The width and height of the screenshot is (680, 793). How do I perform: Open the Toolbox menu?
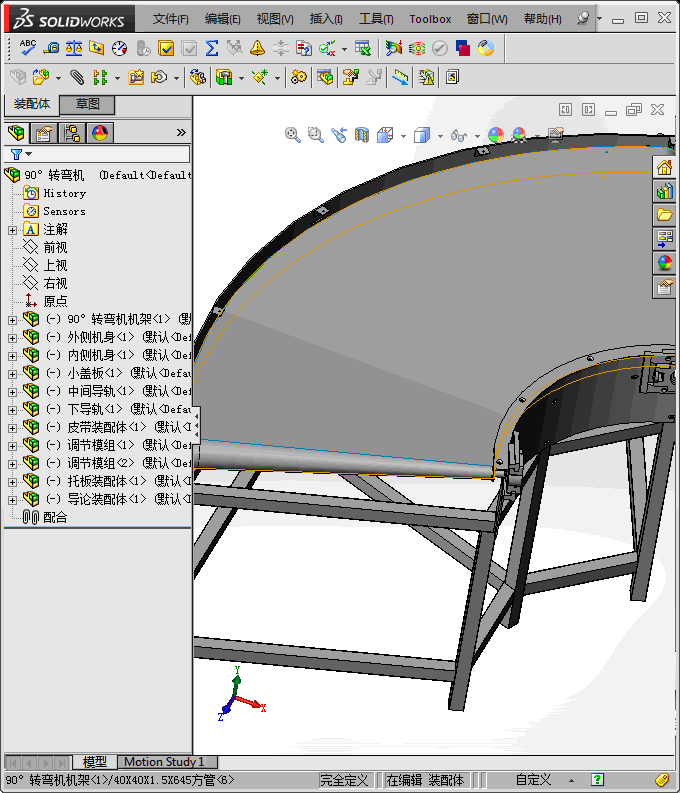pyautogui.click(x=430, y=19)
